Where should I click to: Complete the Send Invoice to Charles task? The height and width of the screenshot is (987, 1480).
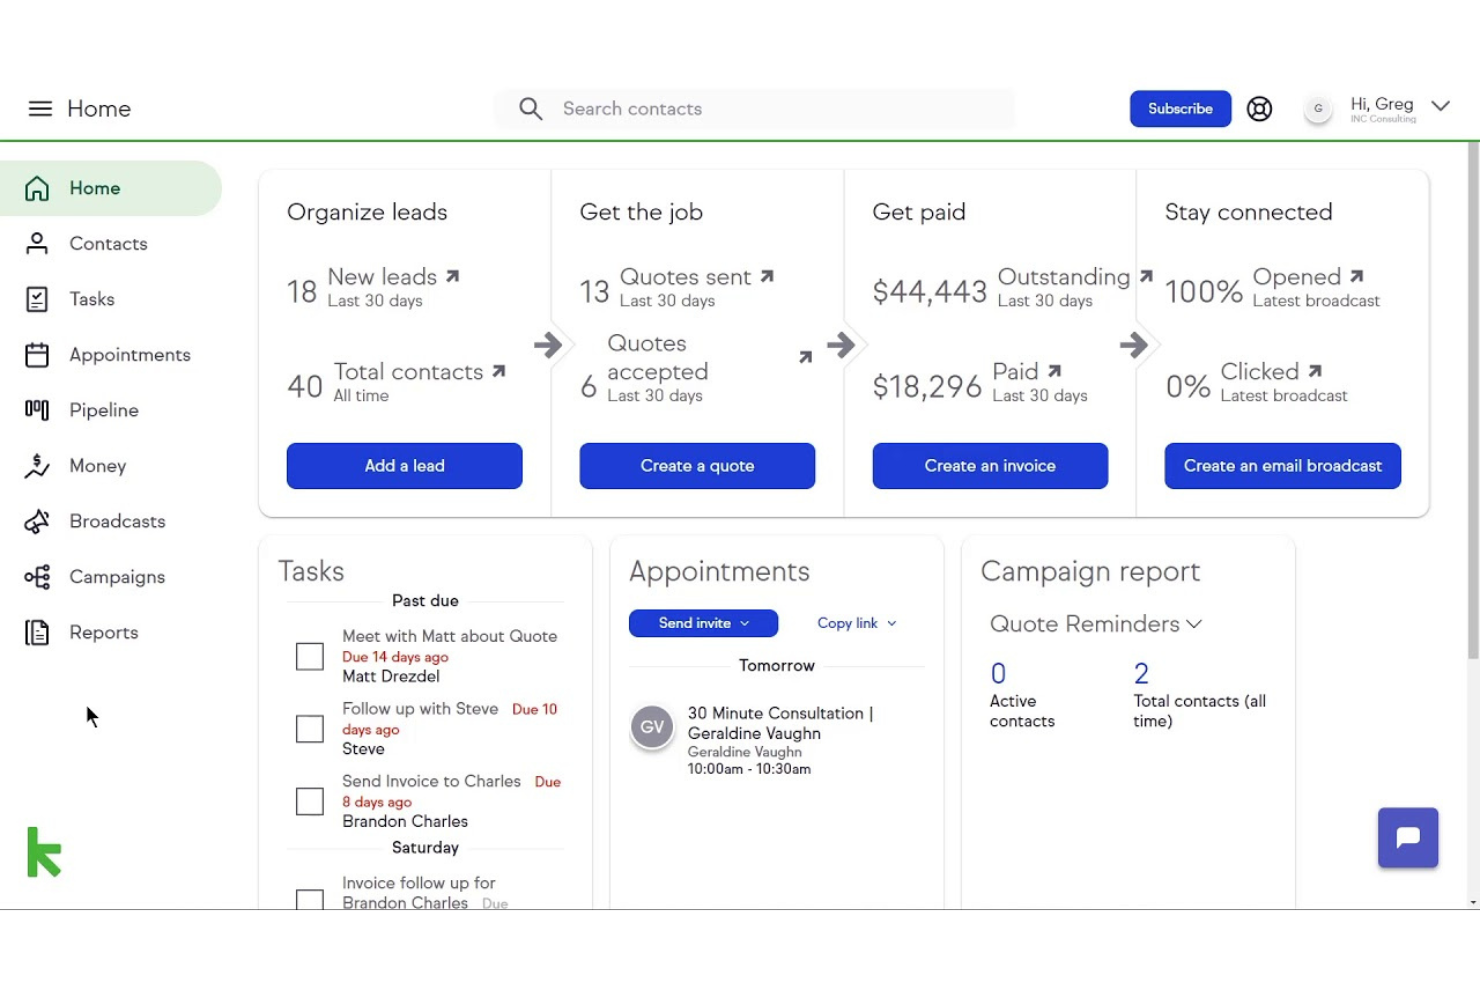[x=309, y=801]
